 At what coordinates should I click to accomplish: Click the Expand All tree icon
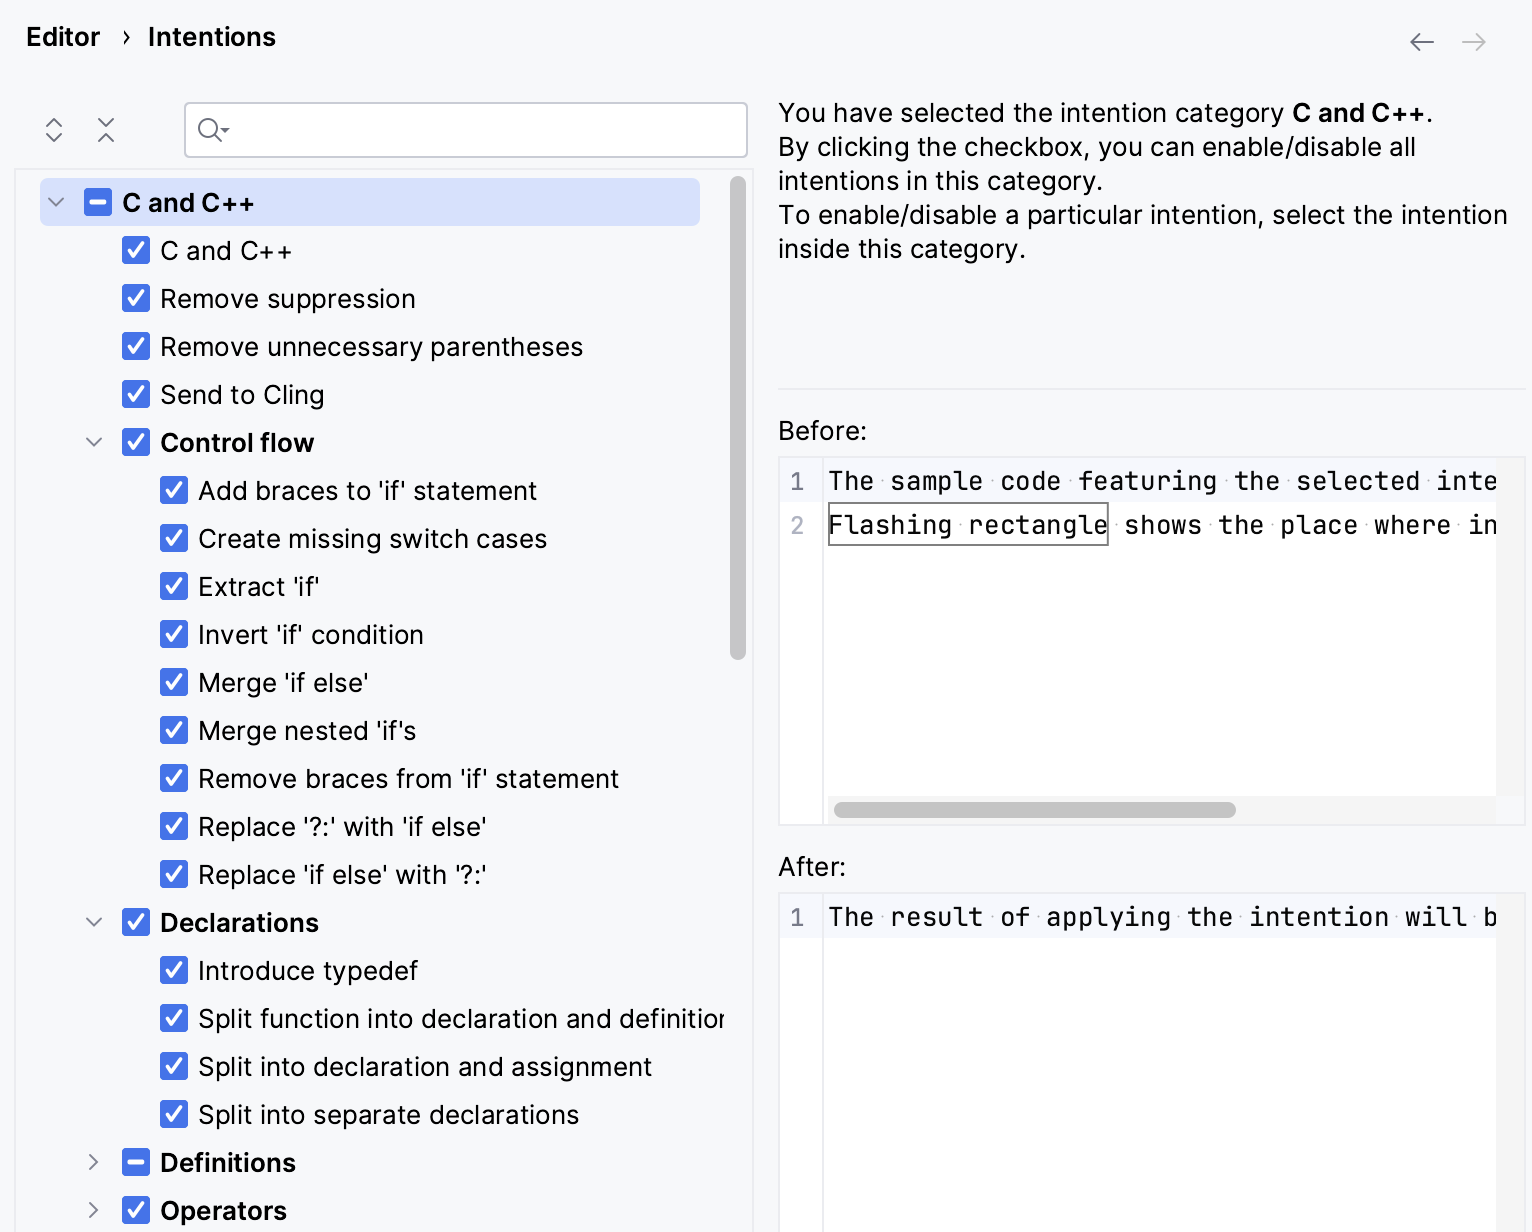(x=54, y=130)
